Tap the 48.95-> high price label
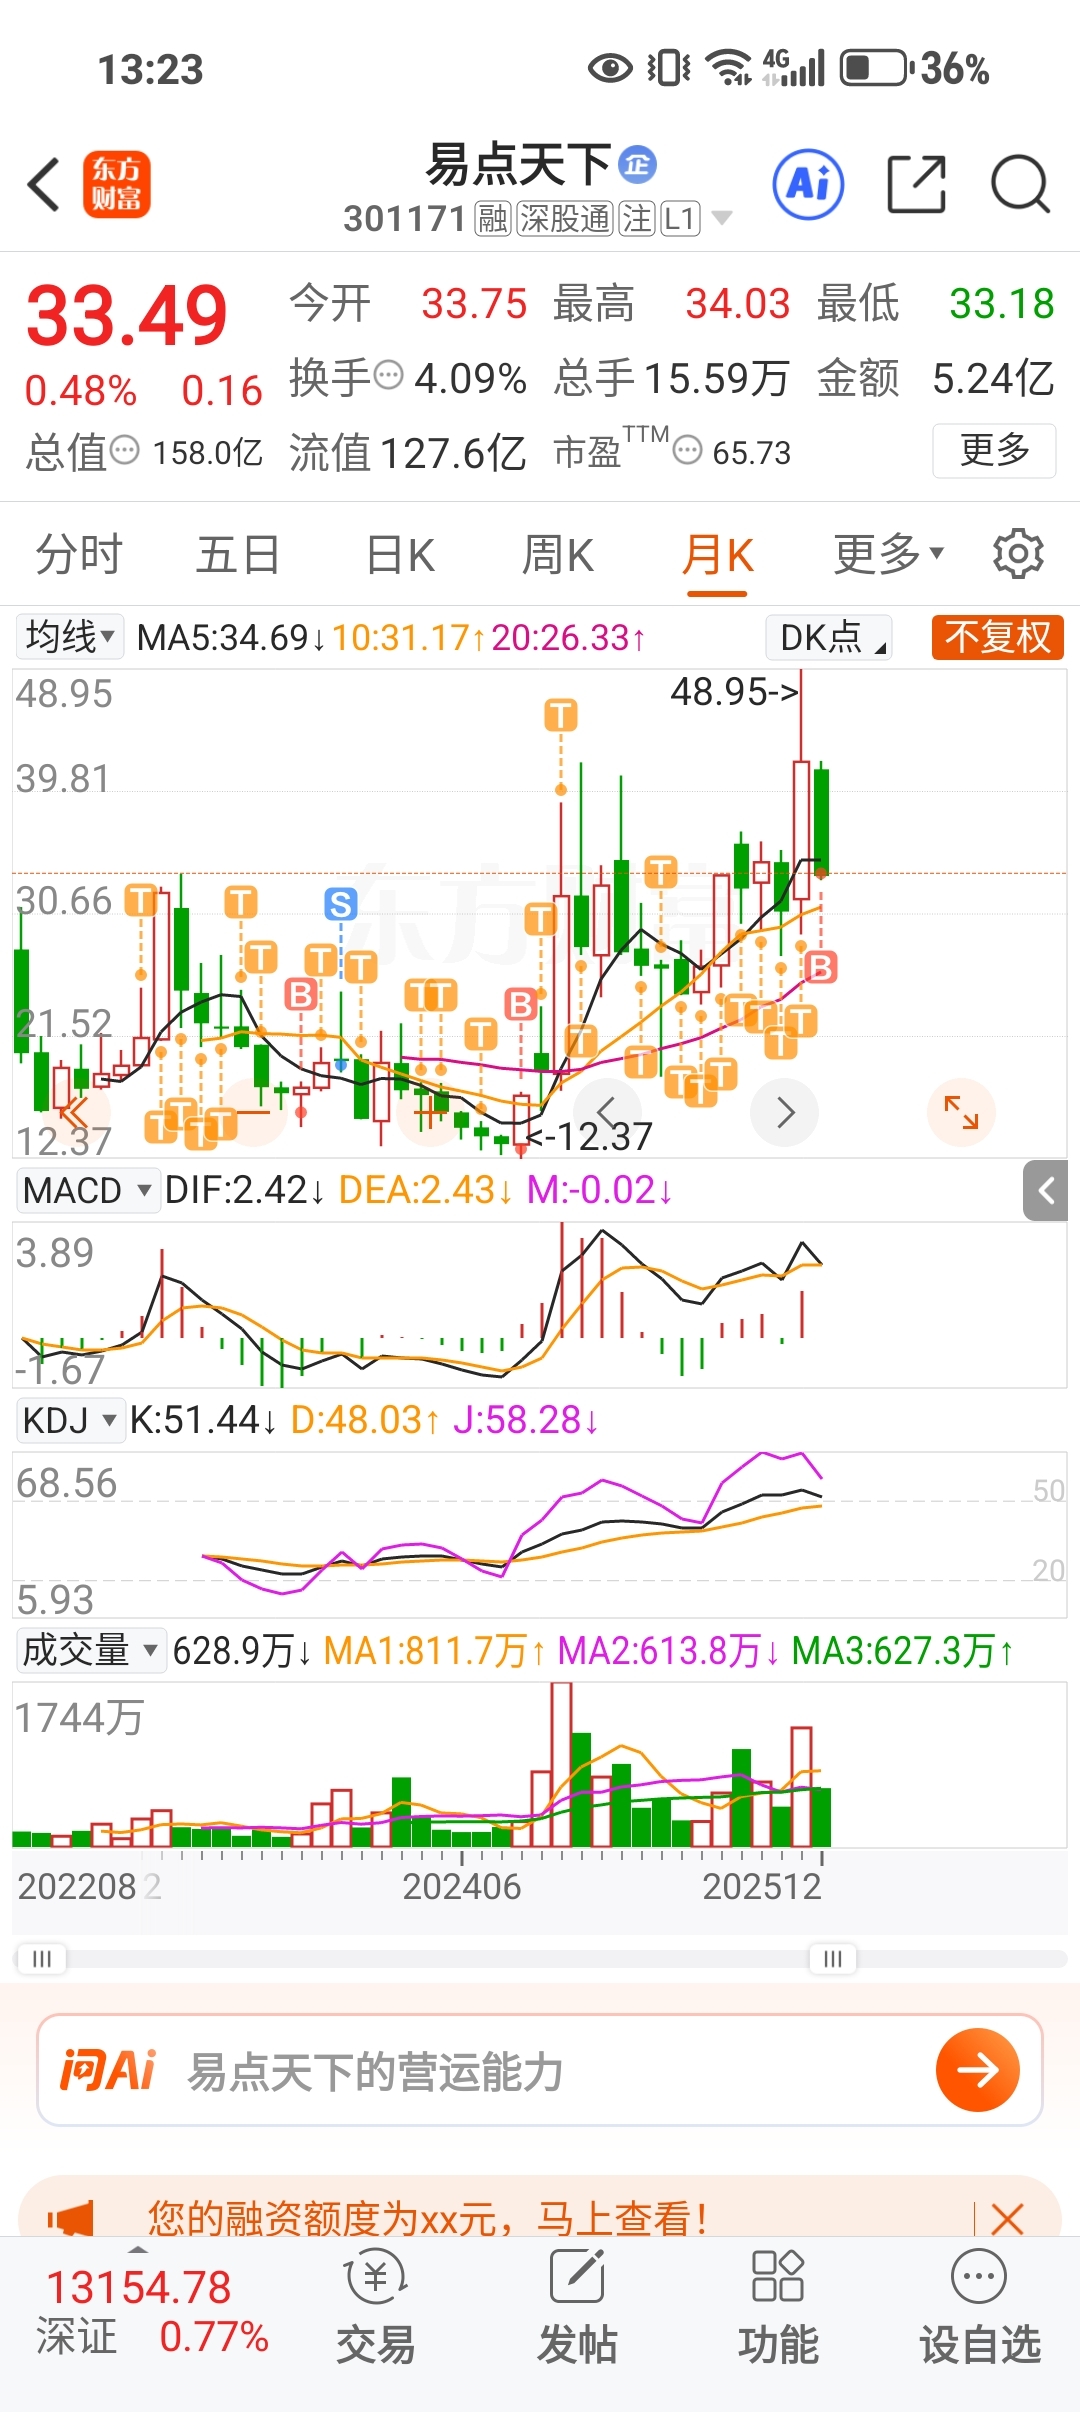1080x2412 pixels. coord(734,691)
